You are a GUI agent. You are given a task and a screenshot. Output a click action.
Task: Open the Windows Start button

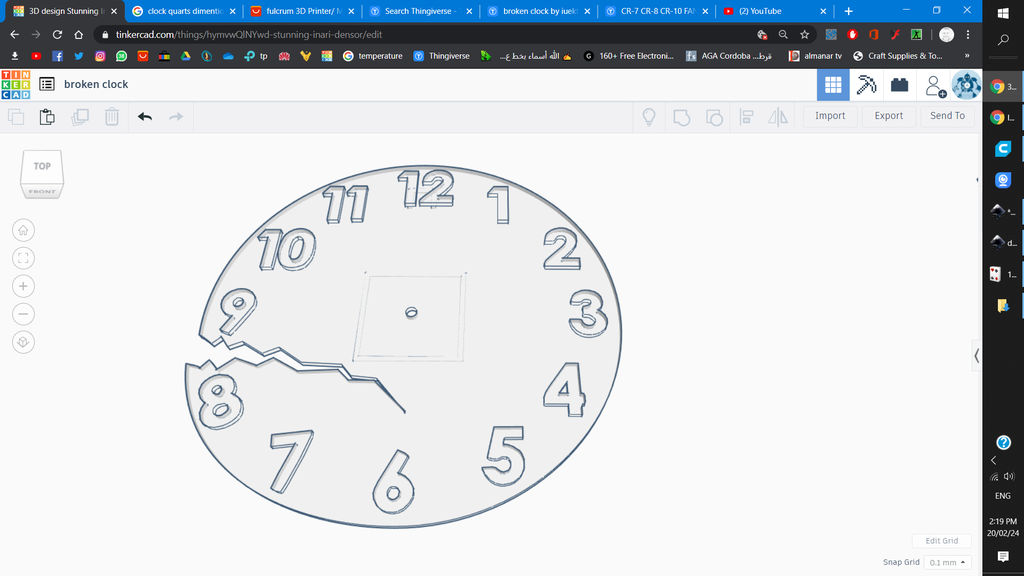1003,13
